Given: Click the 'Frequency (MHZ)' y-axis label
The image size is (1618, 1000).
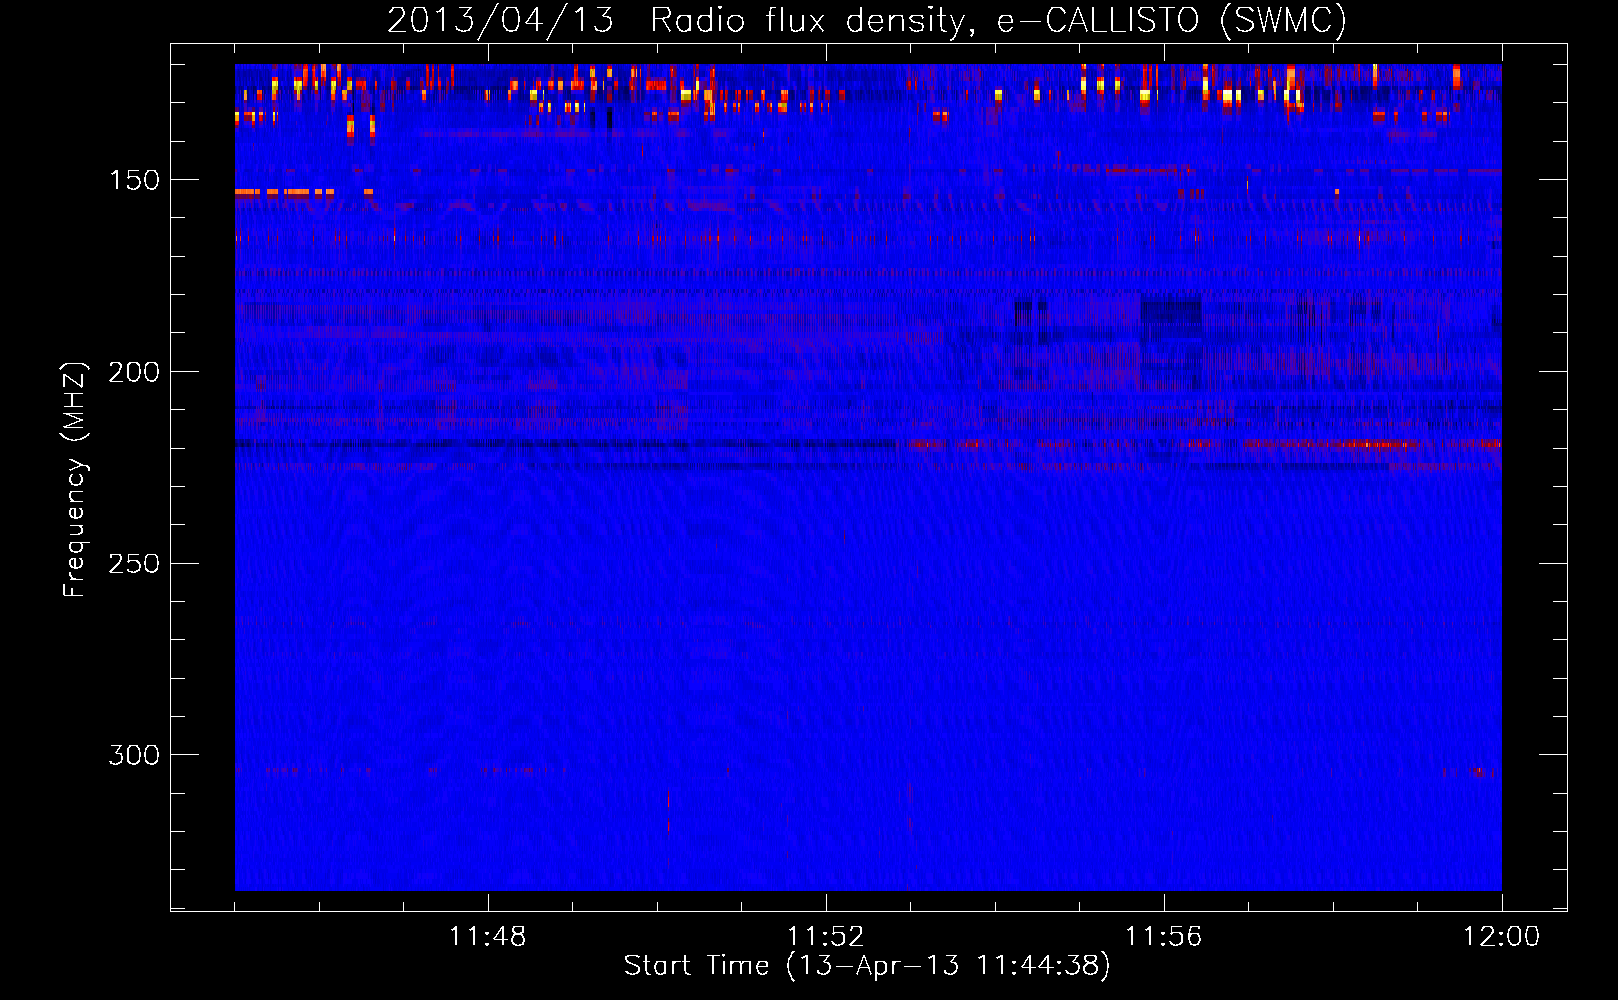Looking at the screenshot, I should pos(75,479).
